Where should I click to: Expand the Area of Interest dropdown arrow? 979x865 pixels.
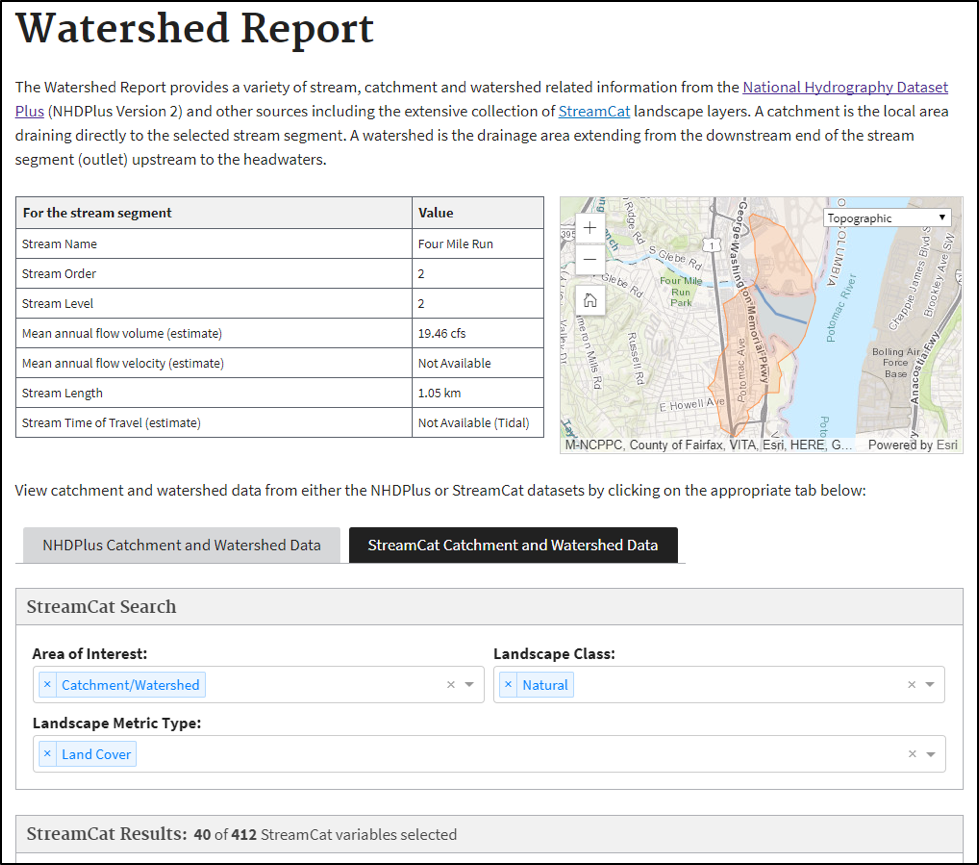(x=470, y=685)
